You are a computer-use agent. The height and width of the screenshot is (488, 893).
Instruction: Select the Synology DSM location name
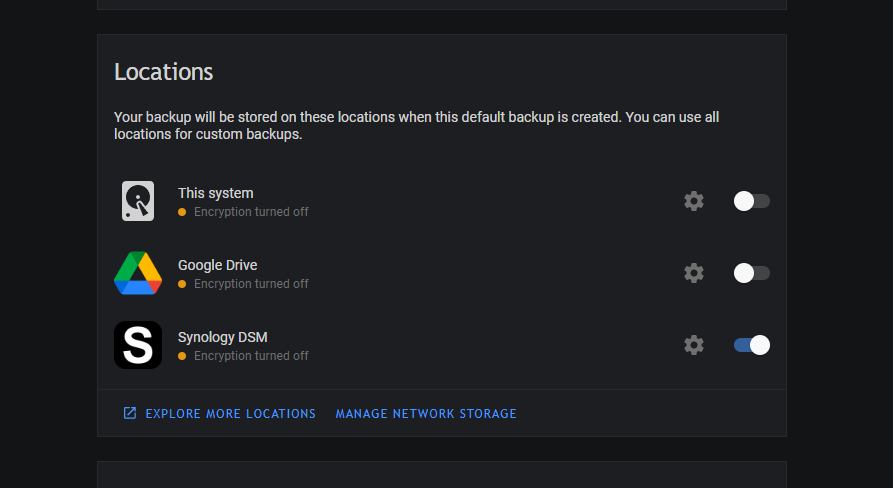(222, 337)
